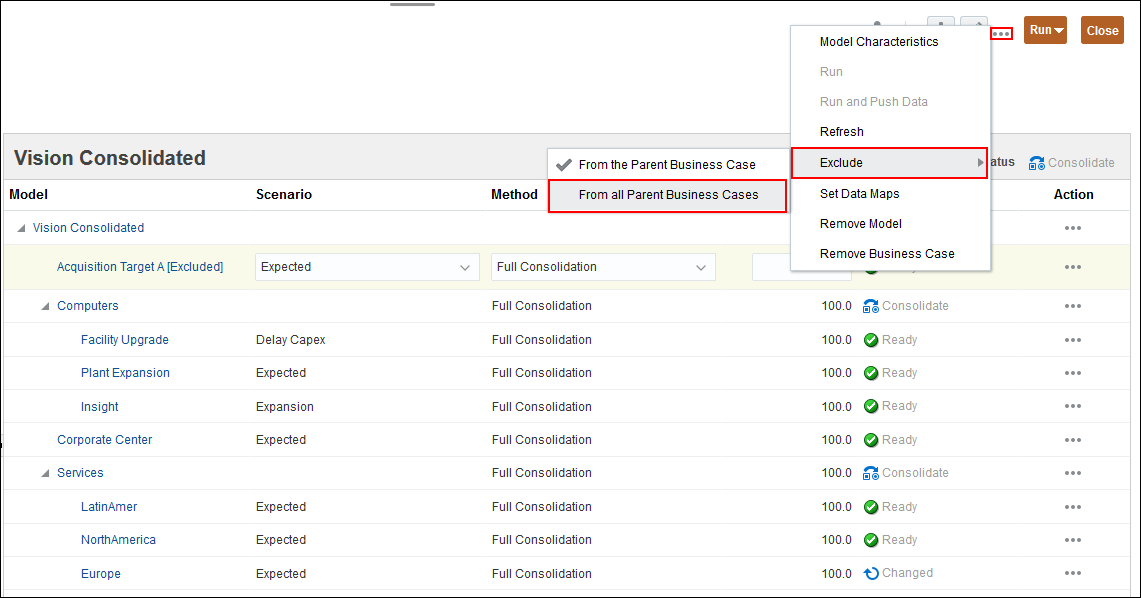This screenshot has width=1141, height=598.
Task: Click Remove Business Case in the menu
Action: [887, 254]
